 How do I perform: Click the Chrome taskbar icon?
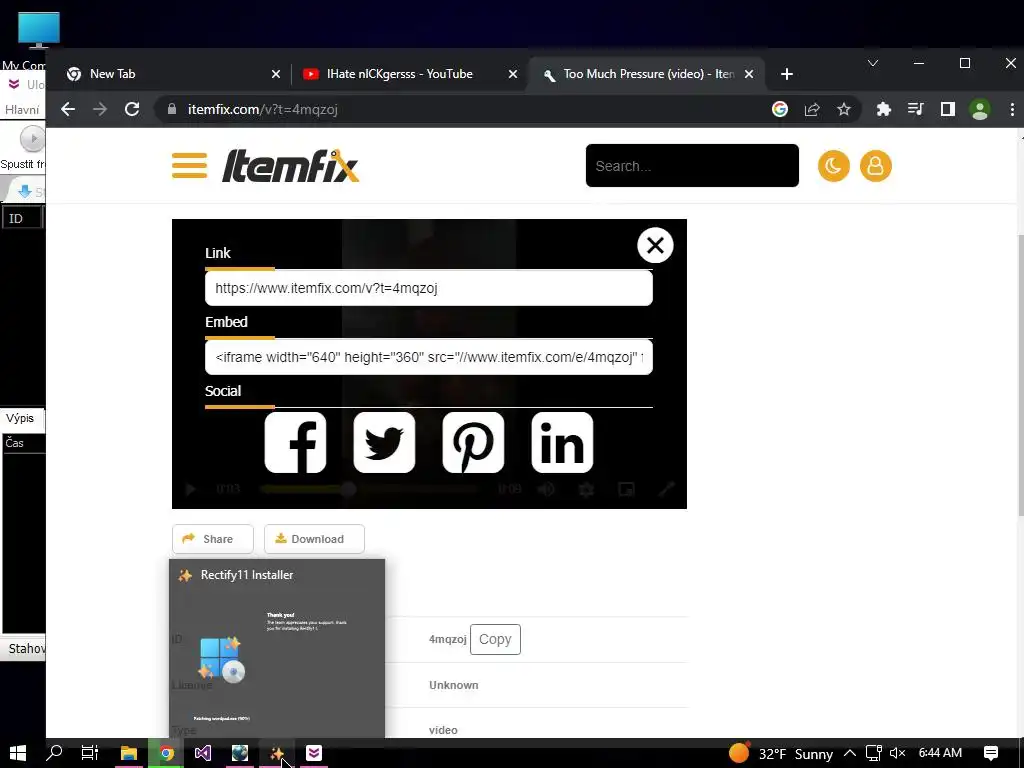tap(166, 753)
